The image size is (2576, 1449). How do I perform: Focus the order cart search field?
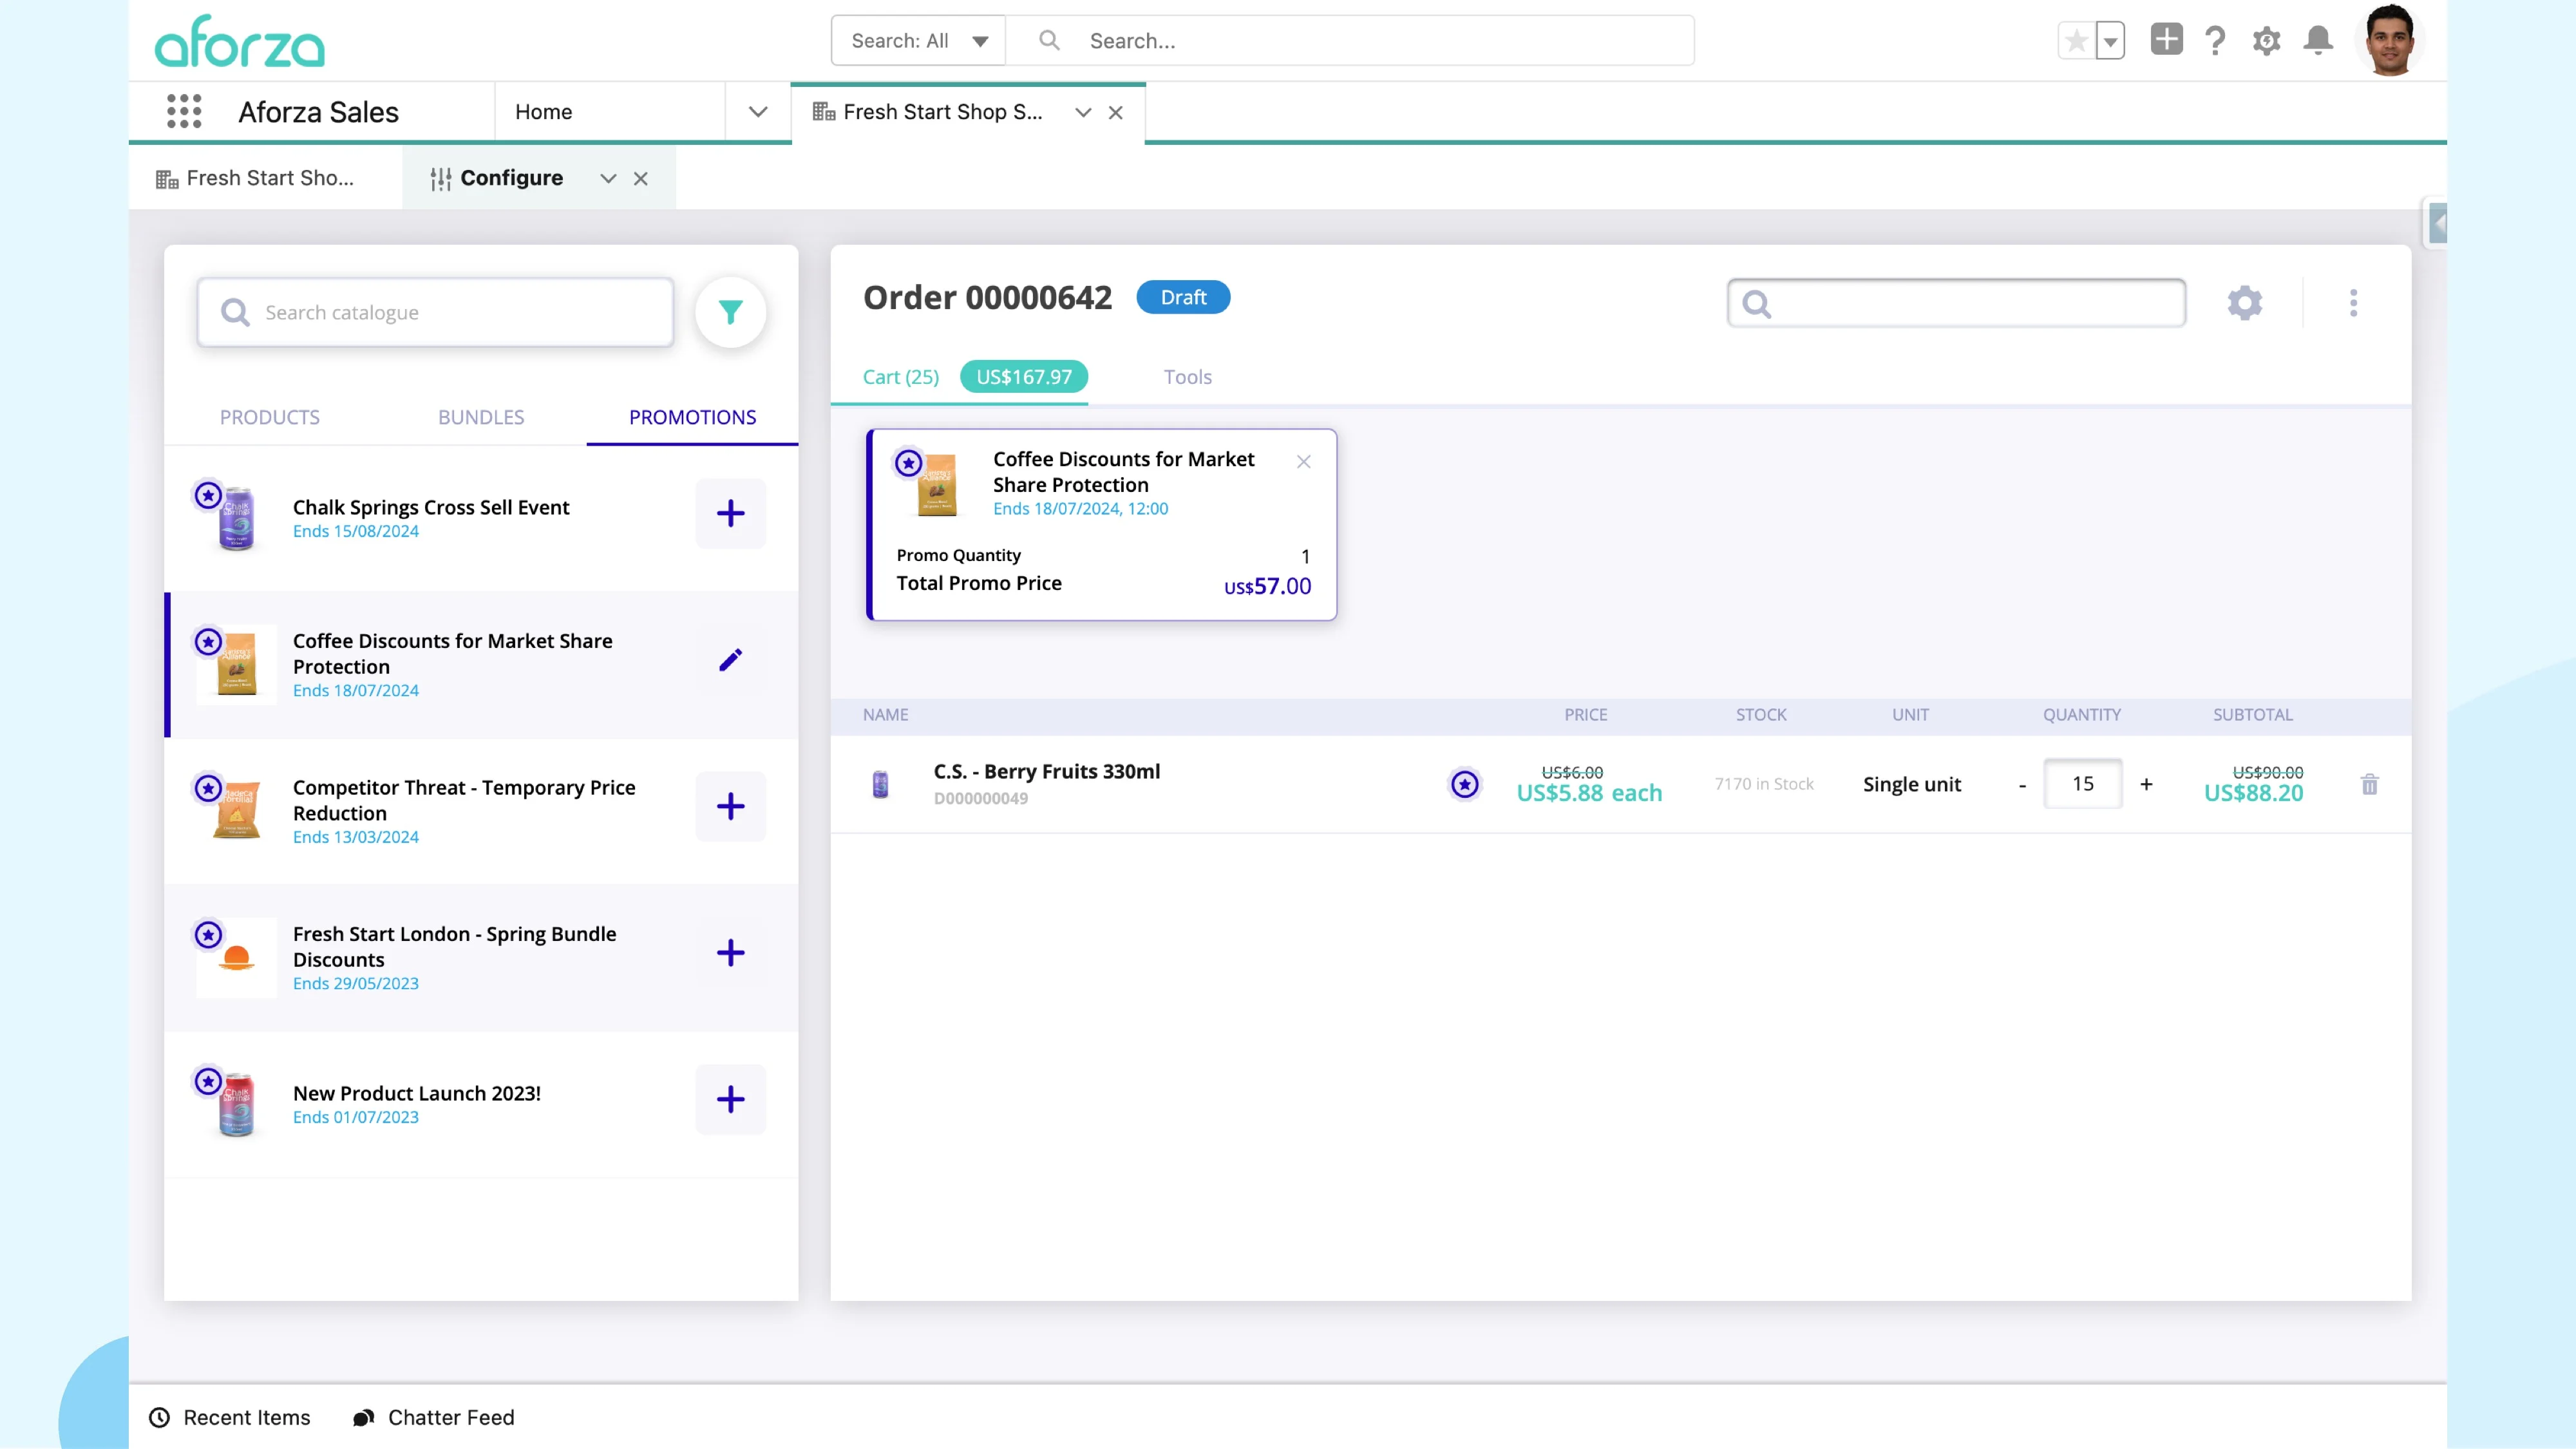(1956, 303)
